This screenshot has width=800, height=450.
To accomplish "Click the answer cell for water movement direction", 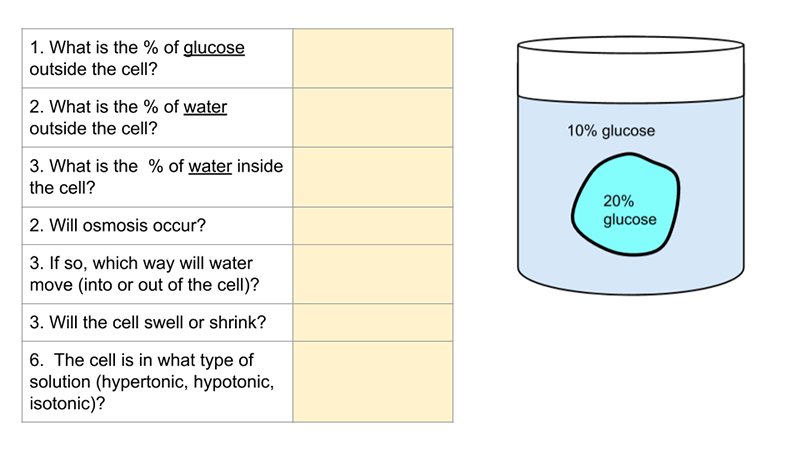I will [372, 273].
